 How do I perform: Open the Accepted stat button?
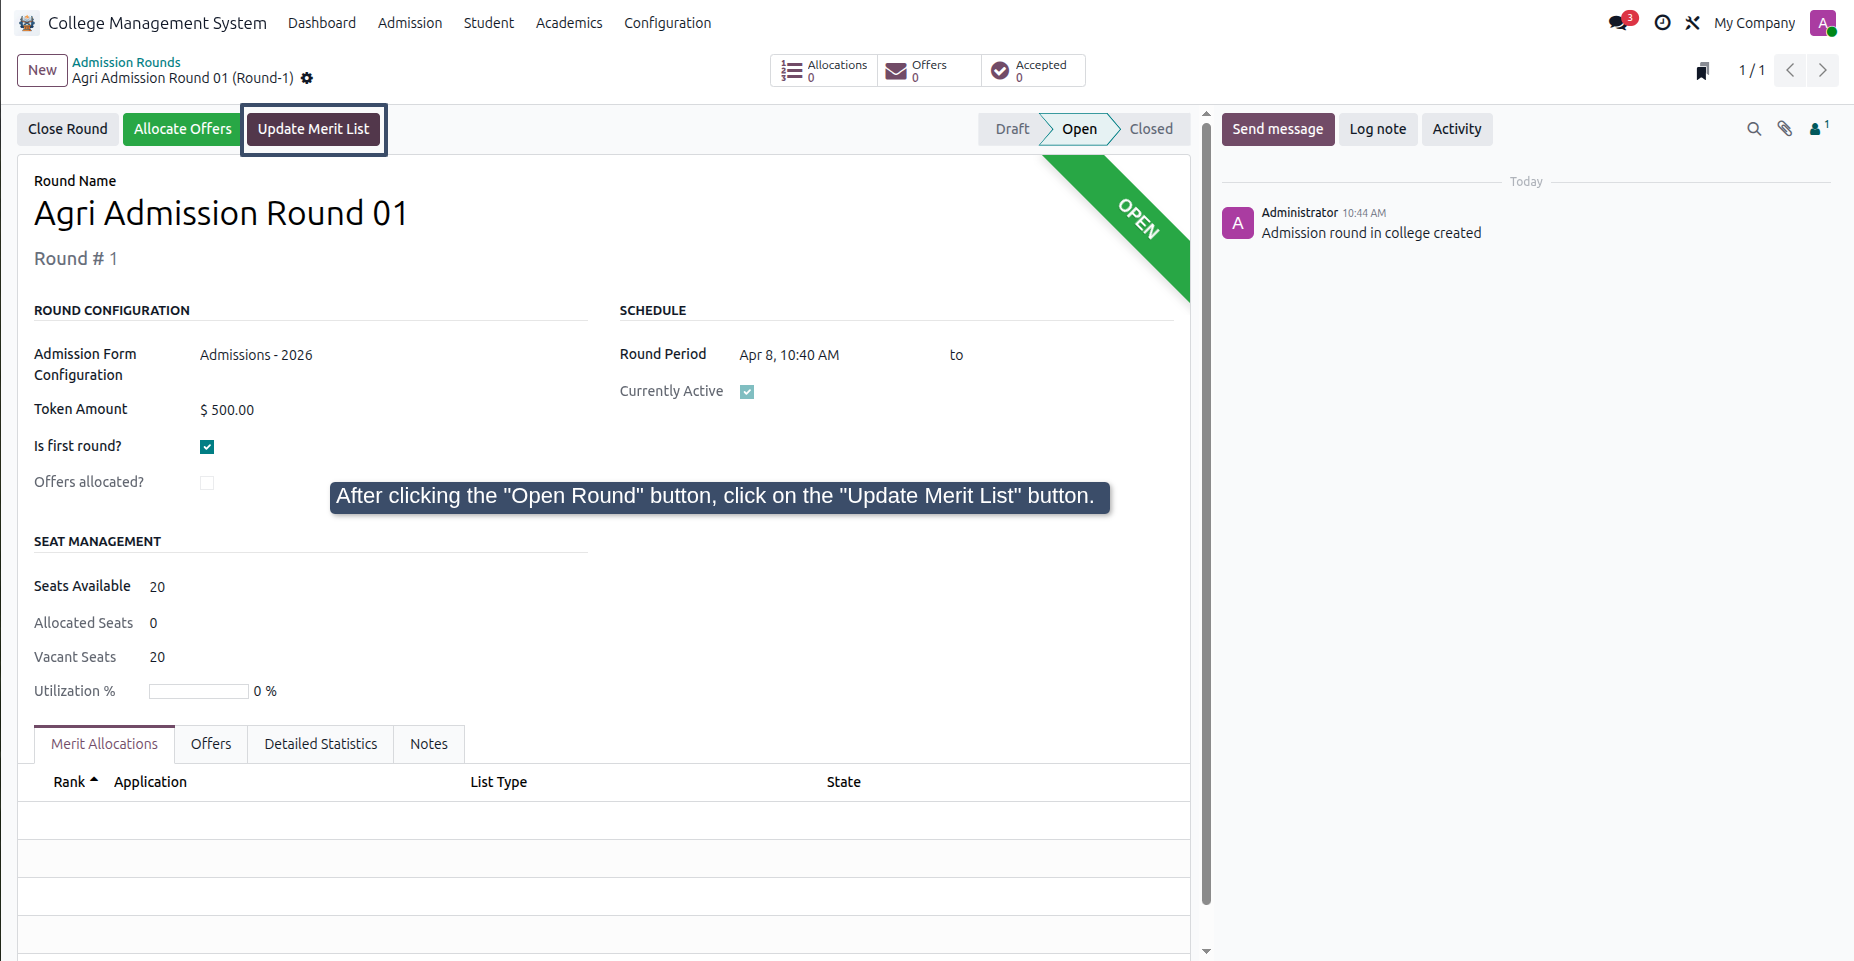coord(1033,70)
